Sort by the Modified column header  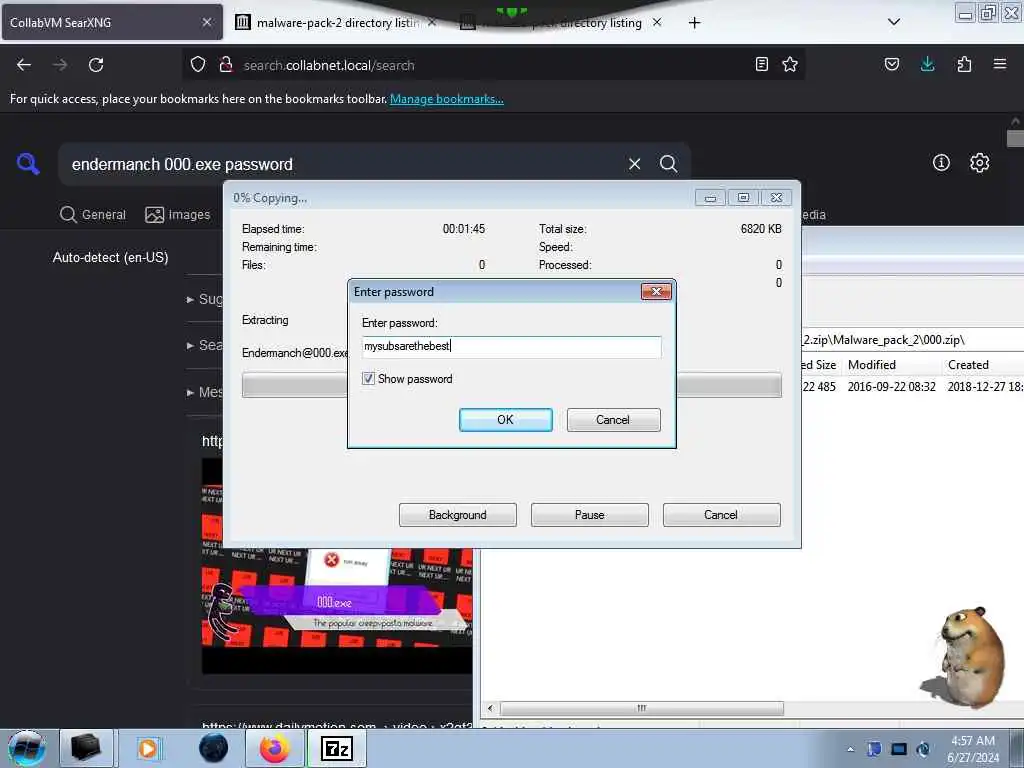[872, 365]
